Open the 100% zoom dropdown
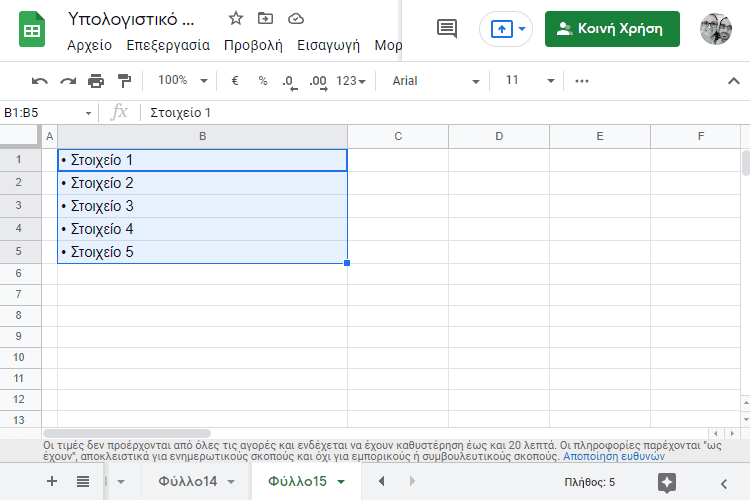This screenshot has height=500, width=750. pos(183,80)
